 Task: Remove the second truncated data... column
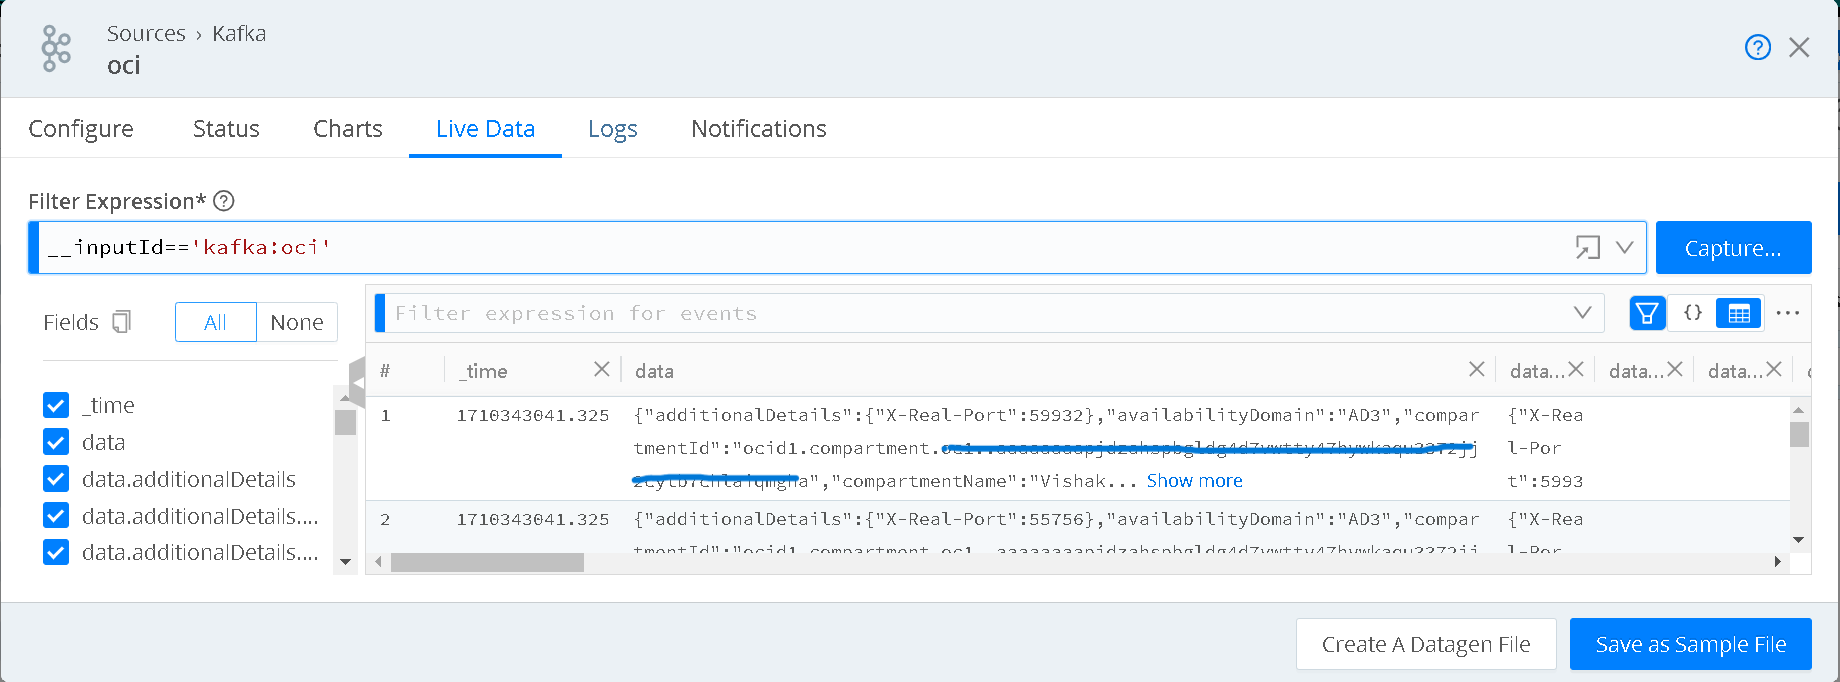(1675, 369)
